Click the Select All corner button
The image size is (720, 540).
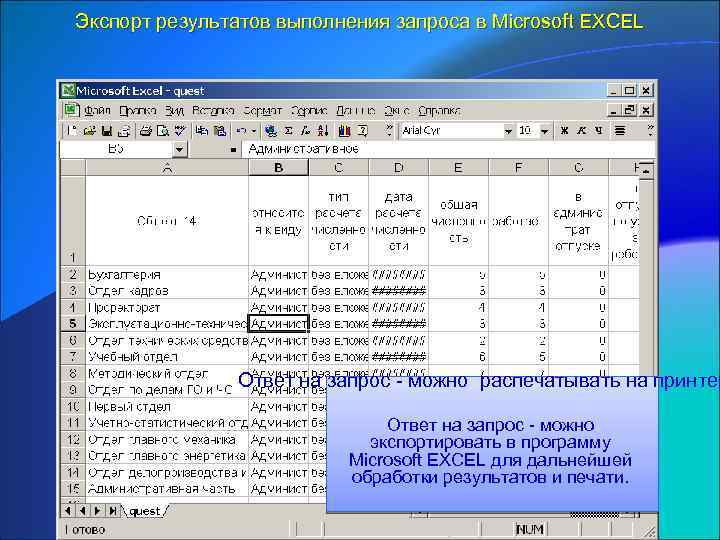tap(73, 168)
